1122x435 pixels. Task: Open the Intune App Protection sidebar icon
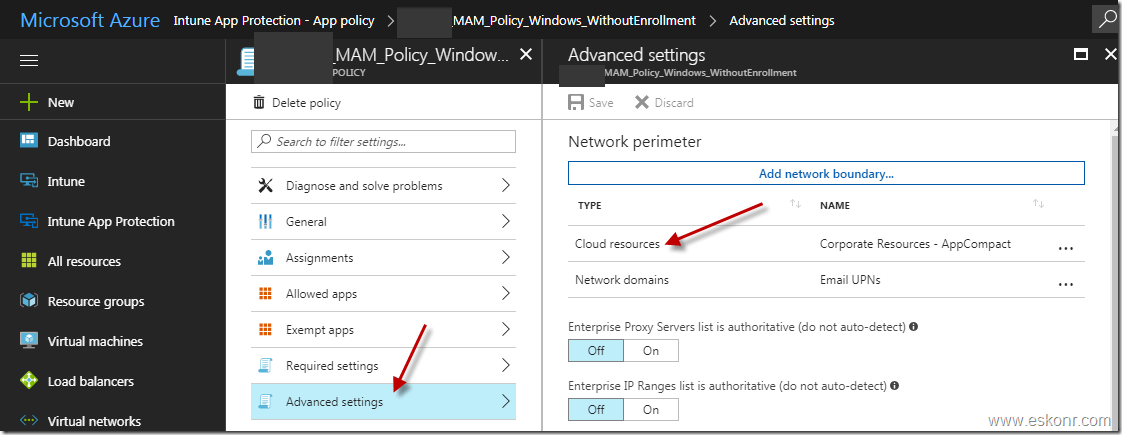click(x=29, y=221)
